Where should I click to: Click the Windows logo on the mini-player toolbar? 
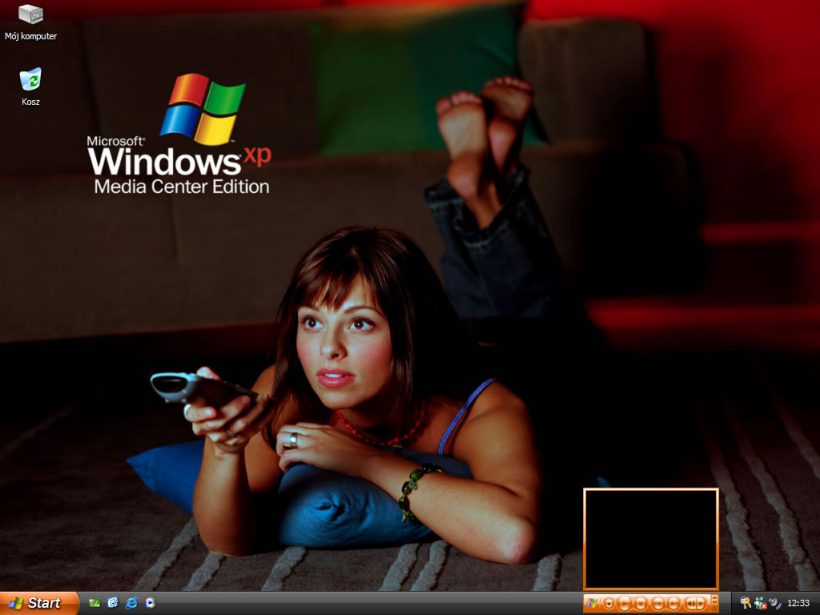(x=591, y=603)
